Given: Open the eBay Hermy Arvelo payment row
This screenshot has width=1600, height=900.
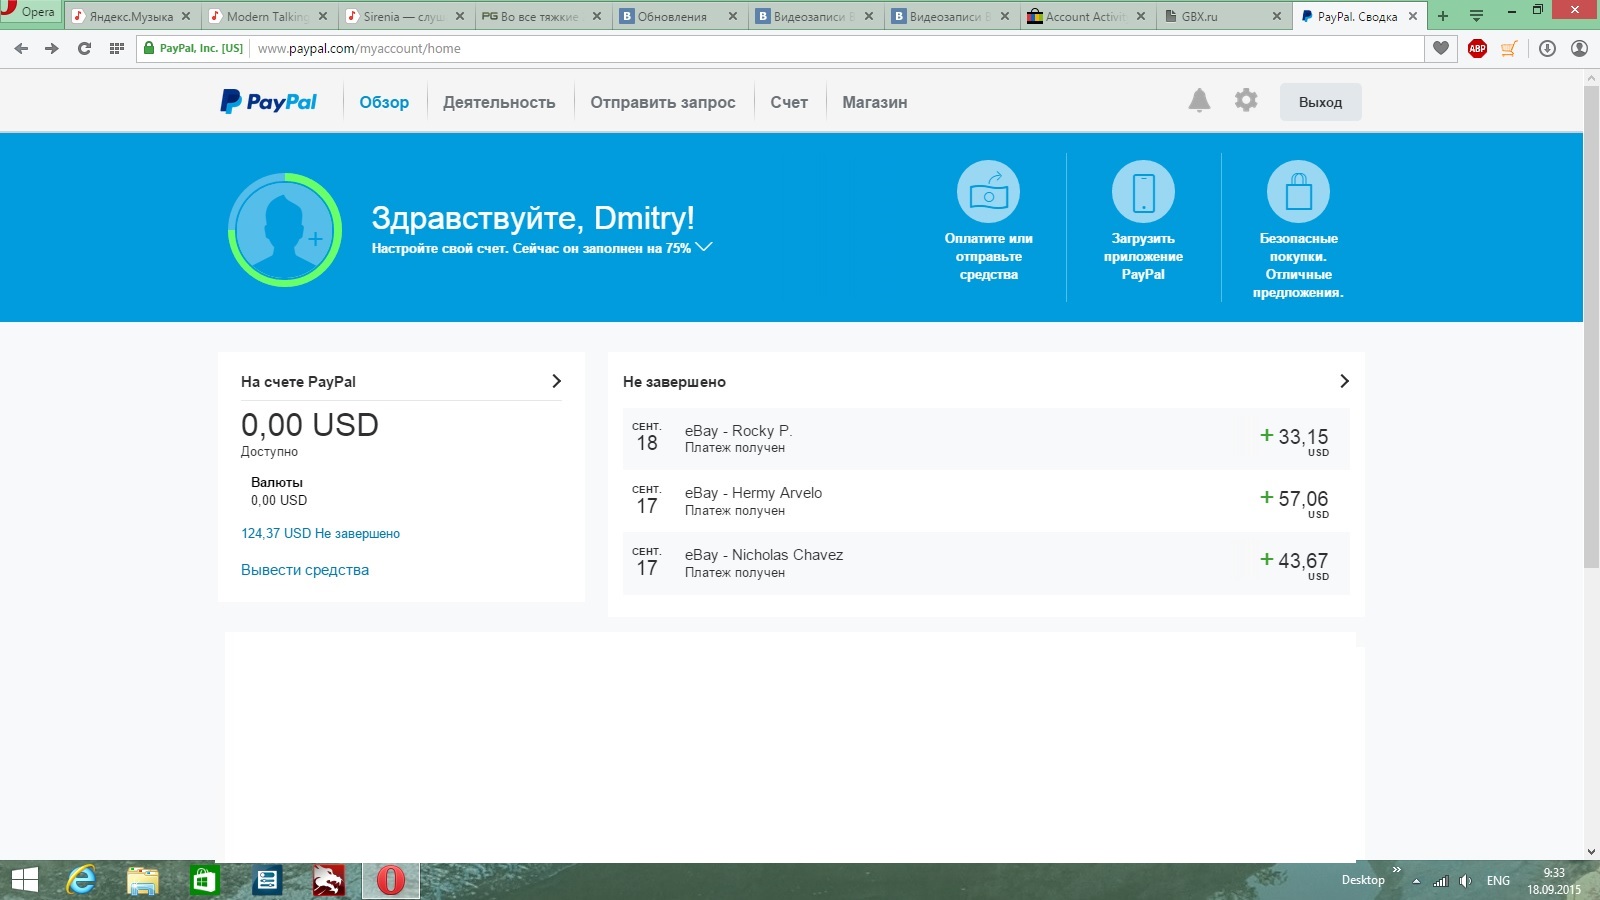Looking at the screenshot, I should click(x=986, y=501).
